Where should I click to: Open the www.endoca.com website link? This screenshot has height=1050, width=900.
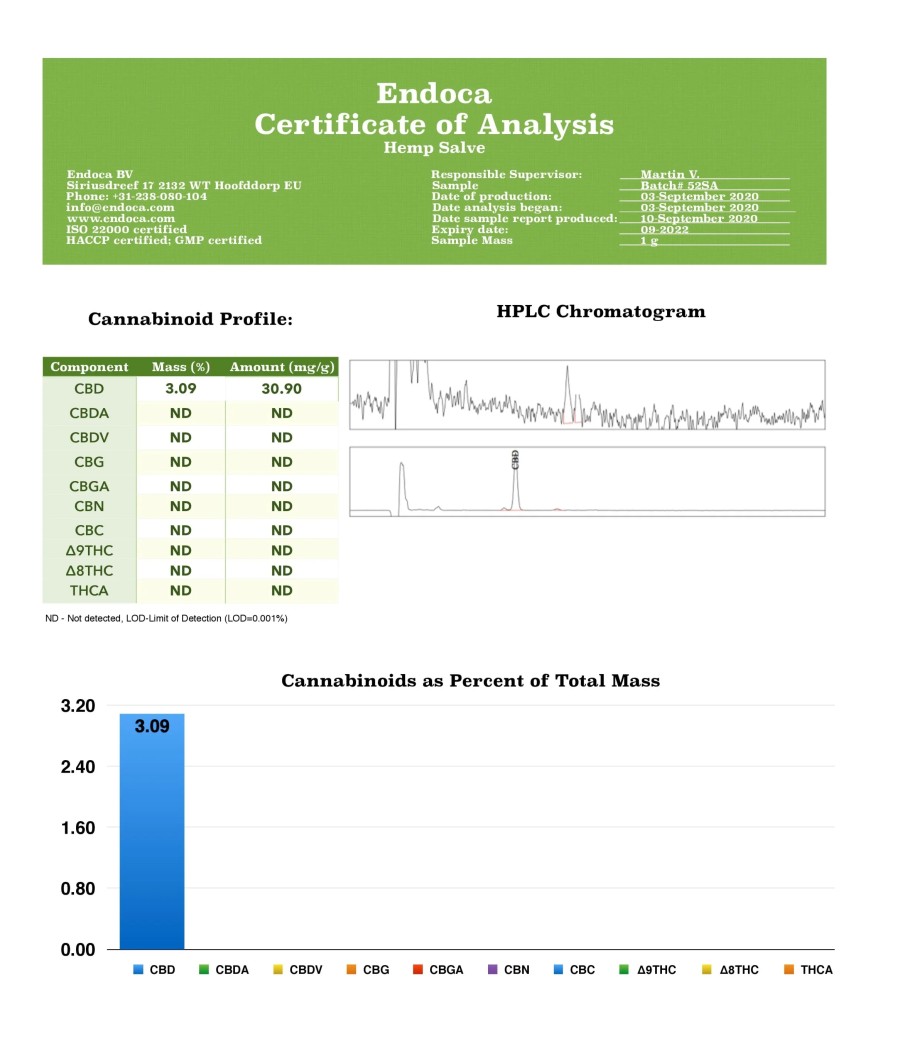(x=120, y=218)
